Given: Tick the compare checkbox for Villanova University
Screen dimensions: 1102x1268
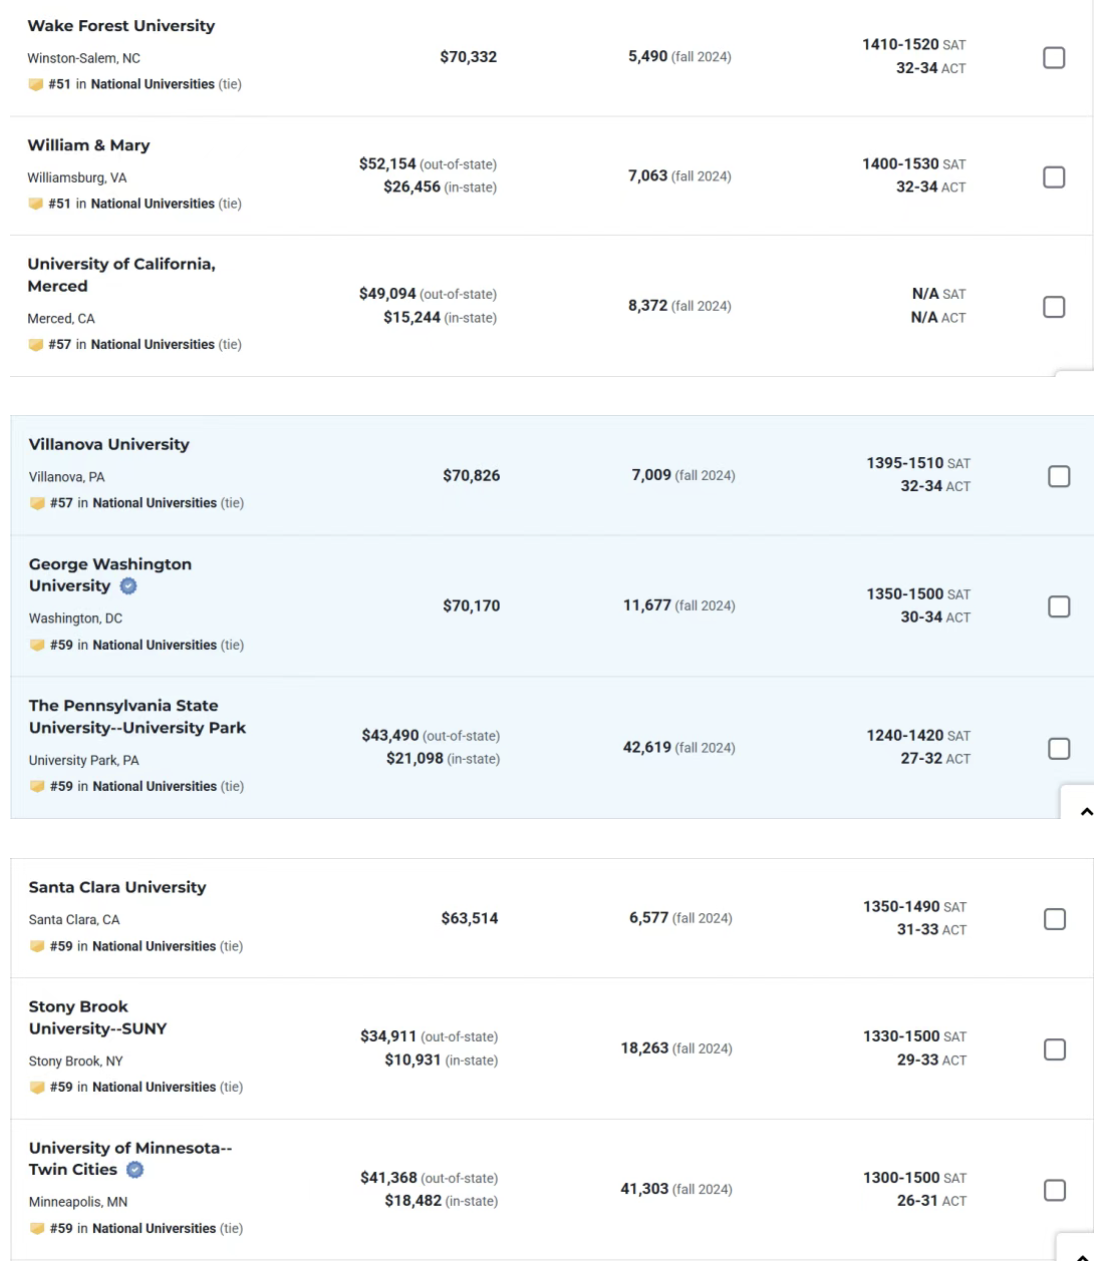Looking at the screenshot, I should pyautogui.click(x=1059, y=476).
